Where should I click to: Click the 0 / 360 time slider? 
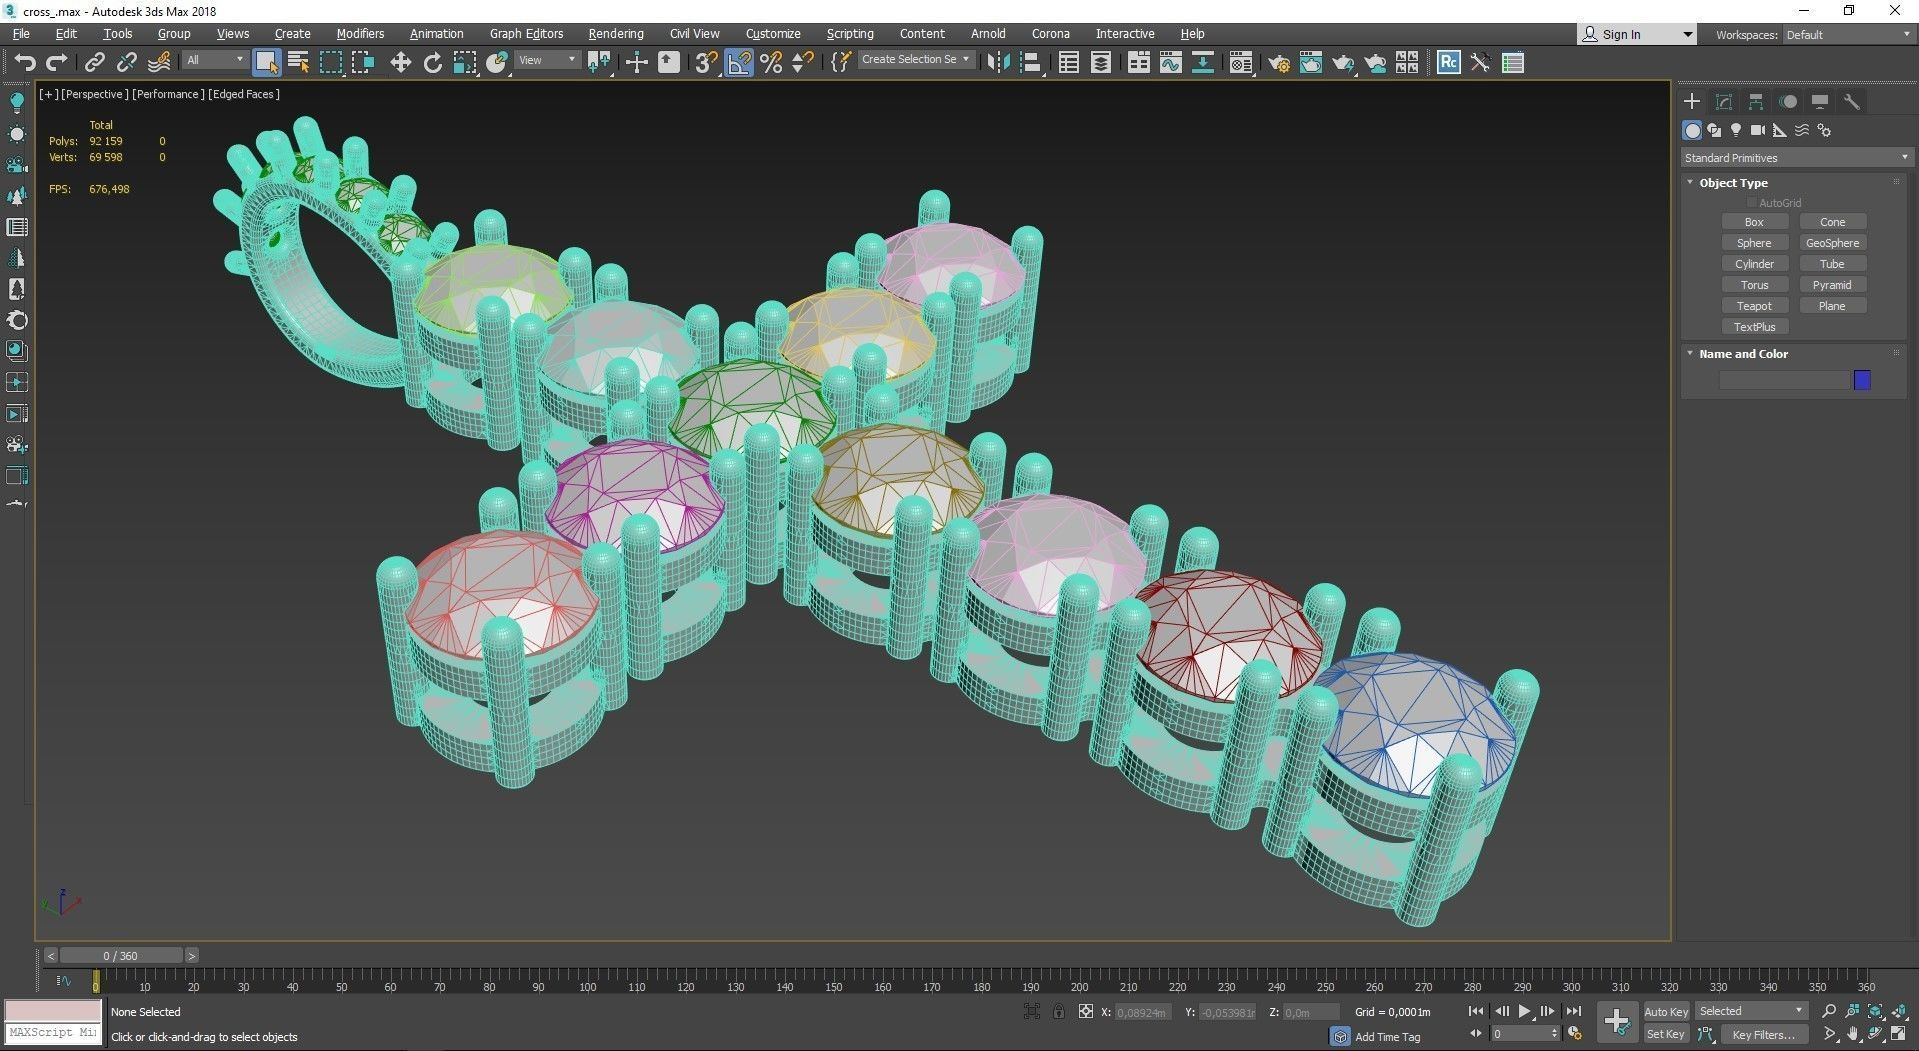coord(120,956)
